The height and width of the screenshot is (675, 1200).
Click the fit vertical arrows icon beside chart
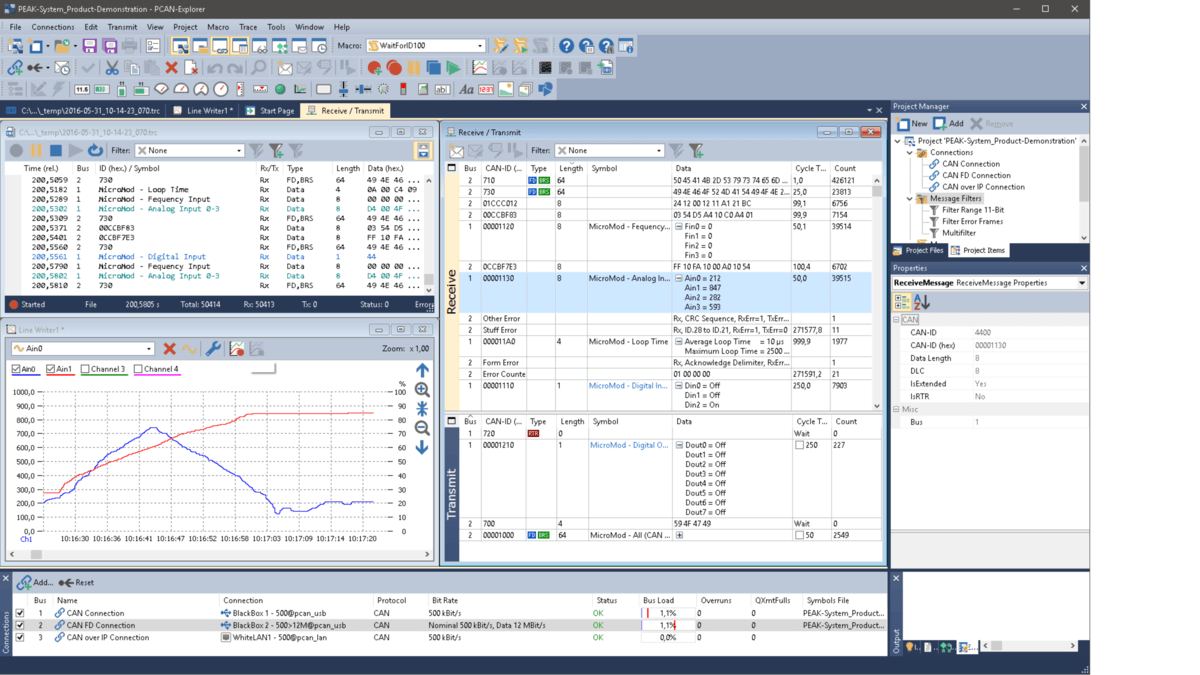point(422,409)
